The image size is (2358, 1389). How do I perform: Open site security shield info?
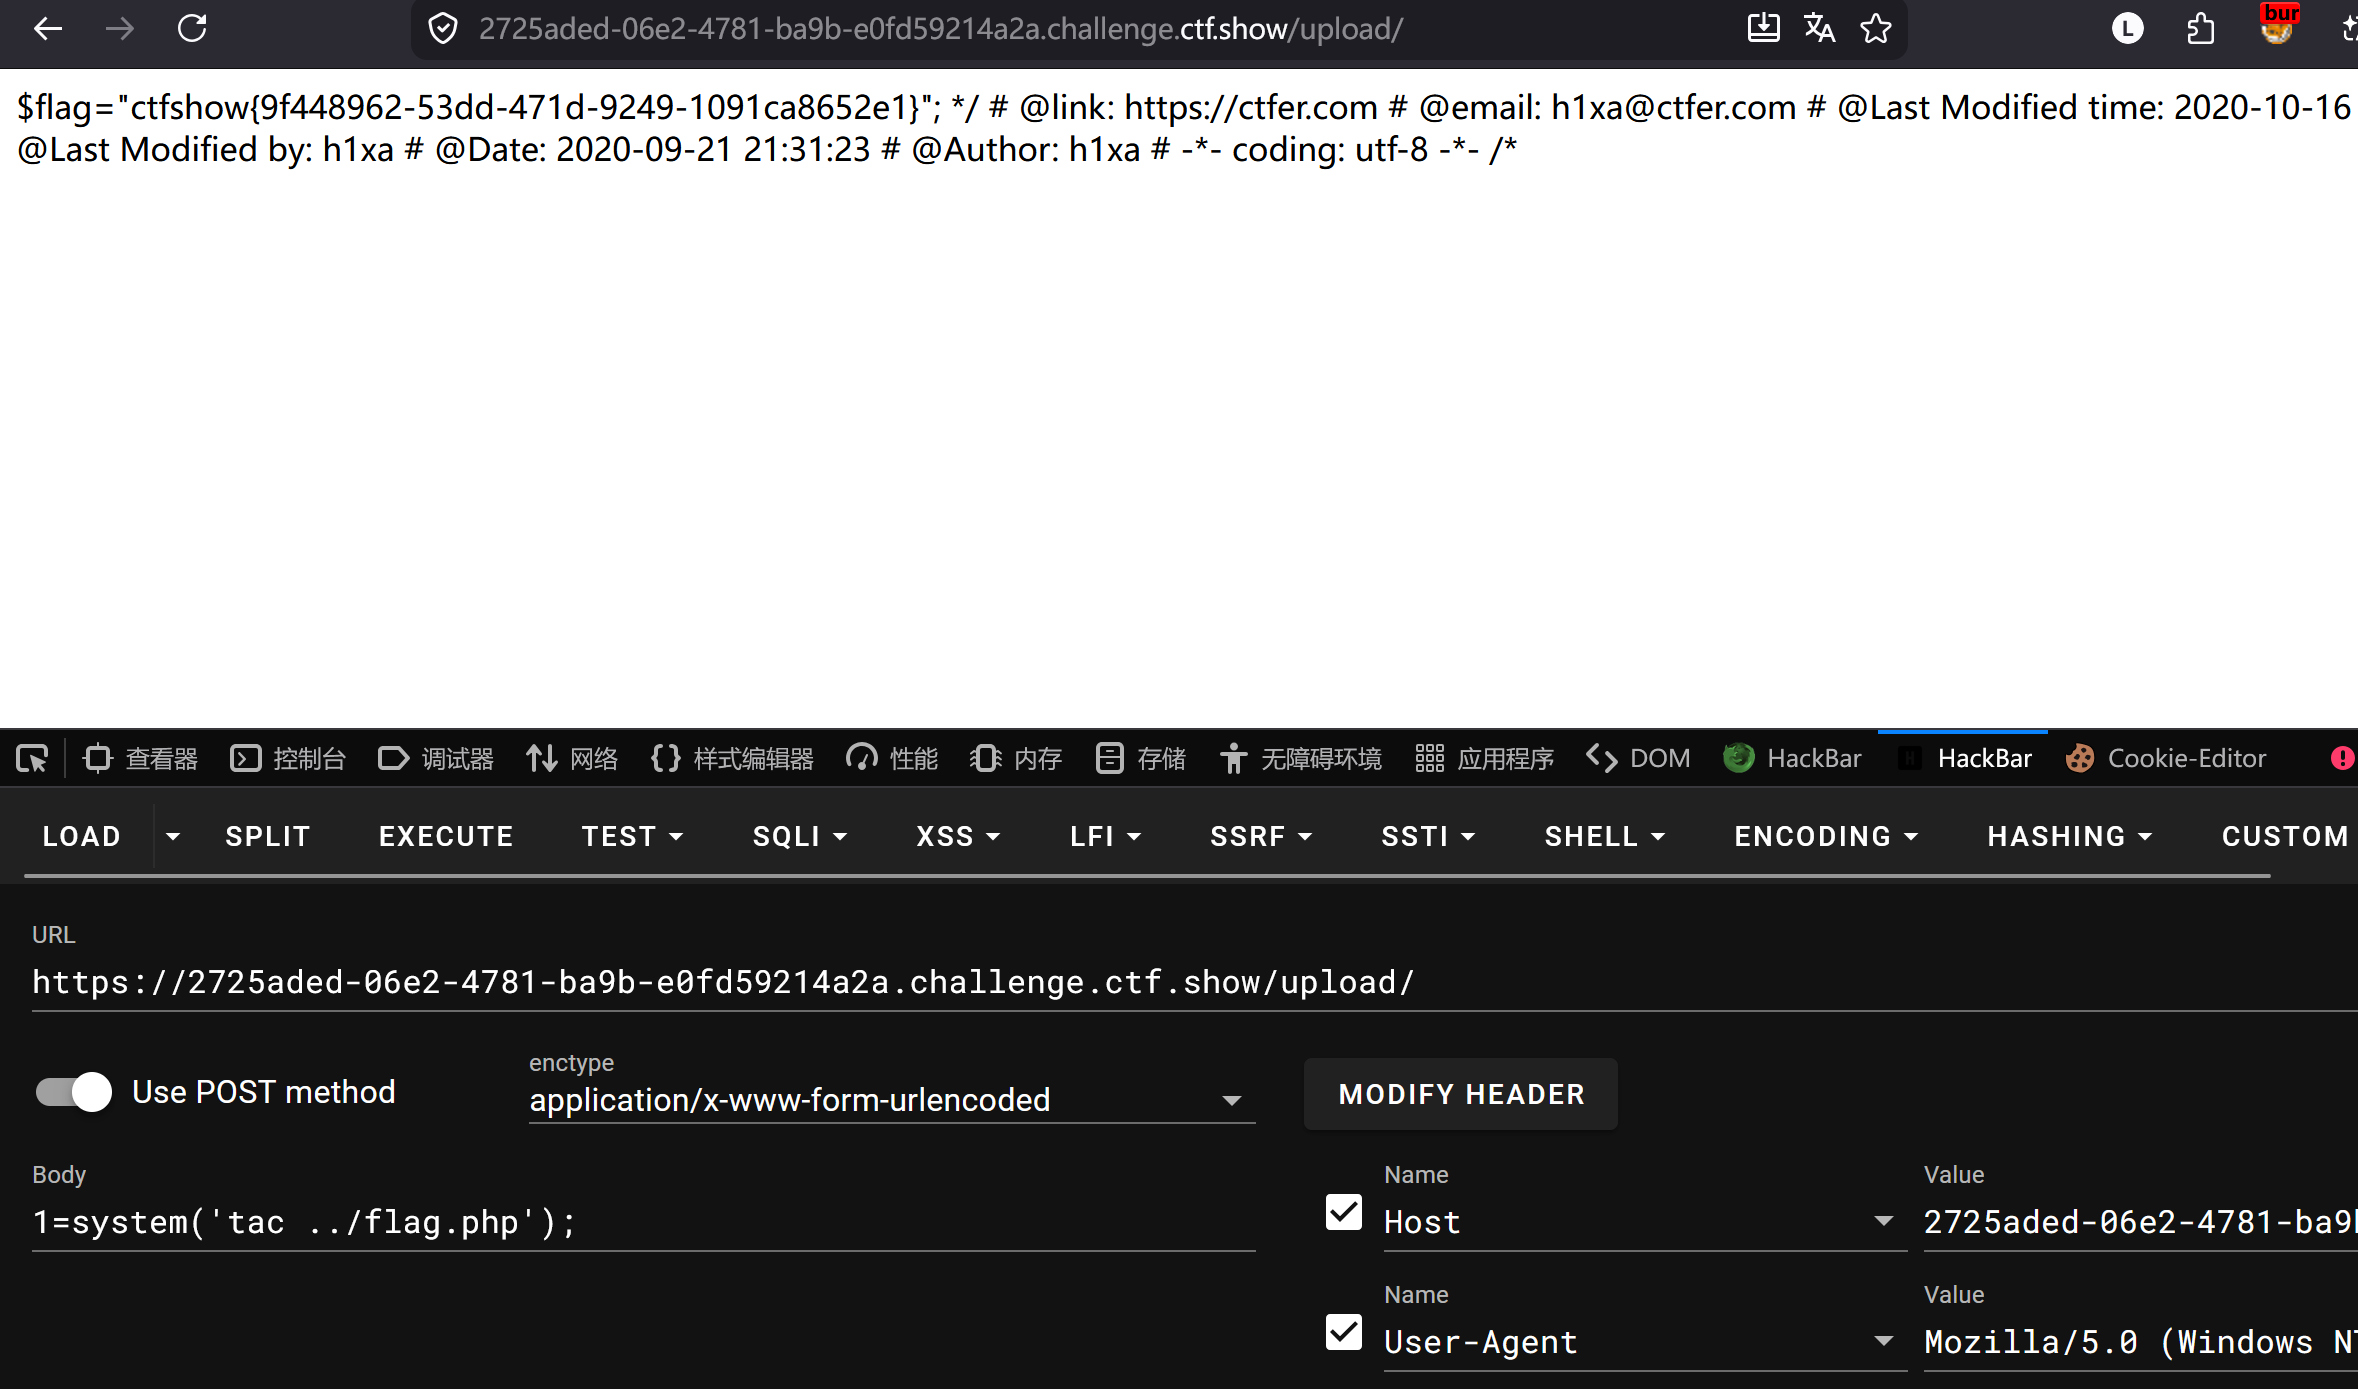pos(443,29)
